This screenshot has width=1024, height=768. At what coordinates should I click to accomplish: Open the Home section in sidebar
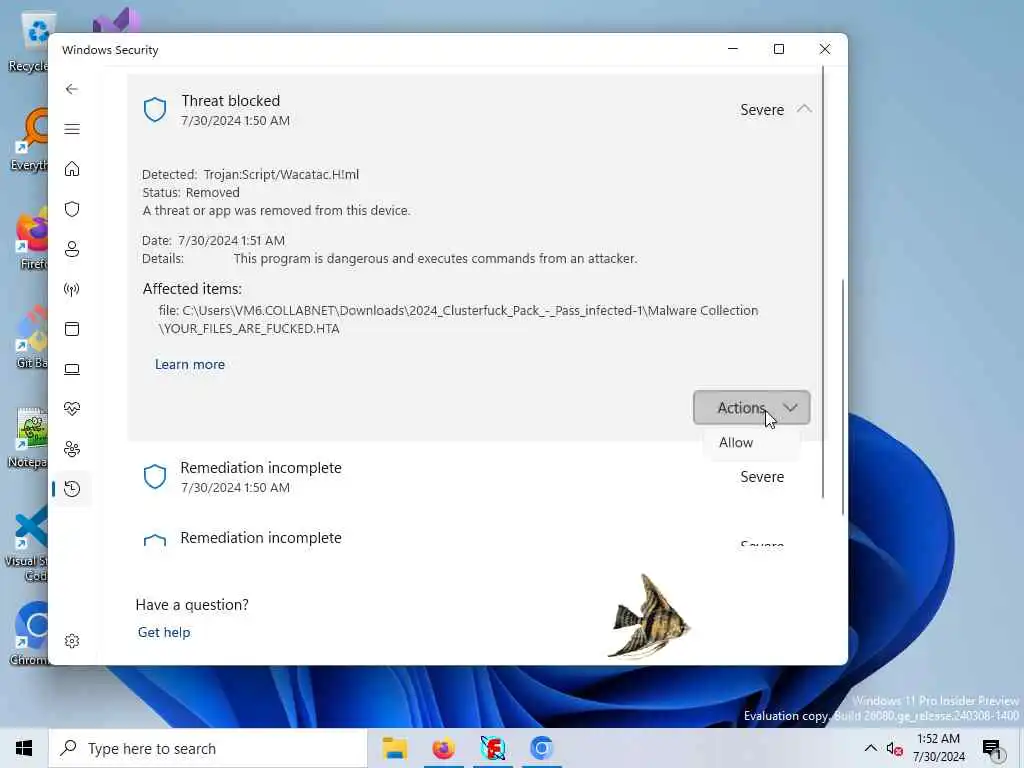coord(72,169)
